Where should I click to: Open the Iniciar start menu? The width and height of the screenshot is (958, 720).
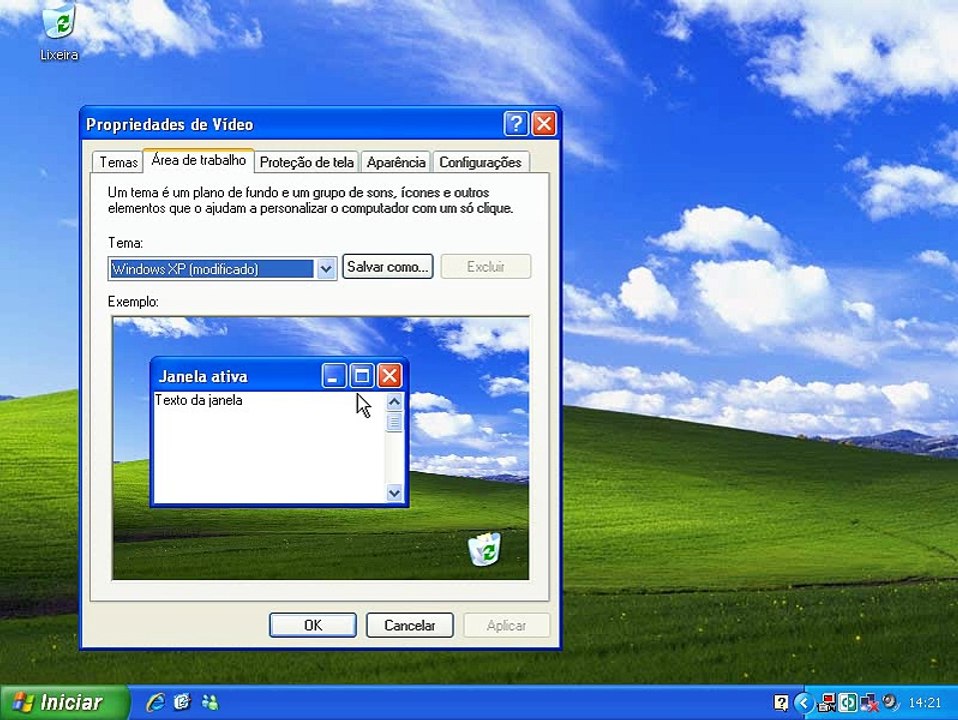click(x=64, y=702)
